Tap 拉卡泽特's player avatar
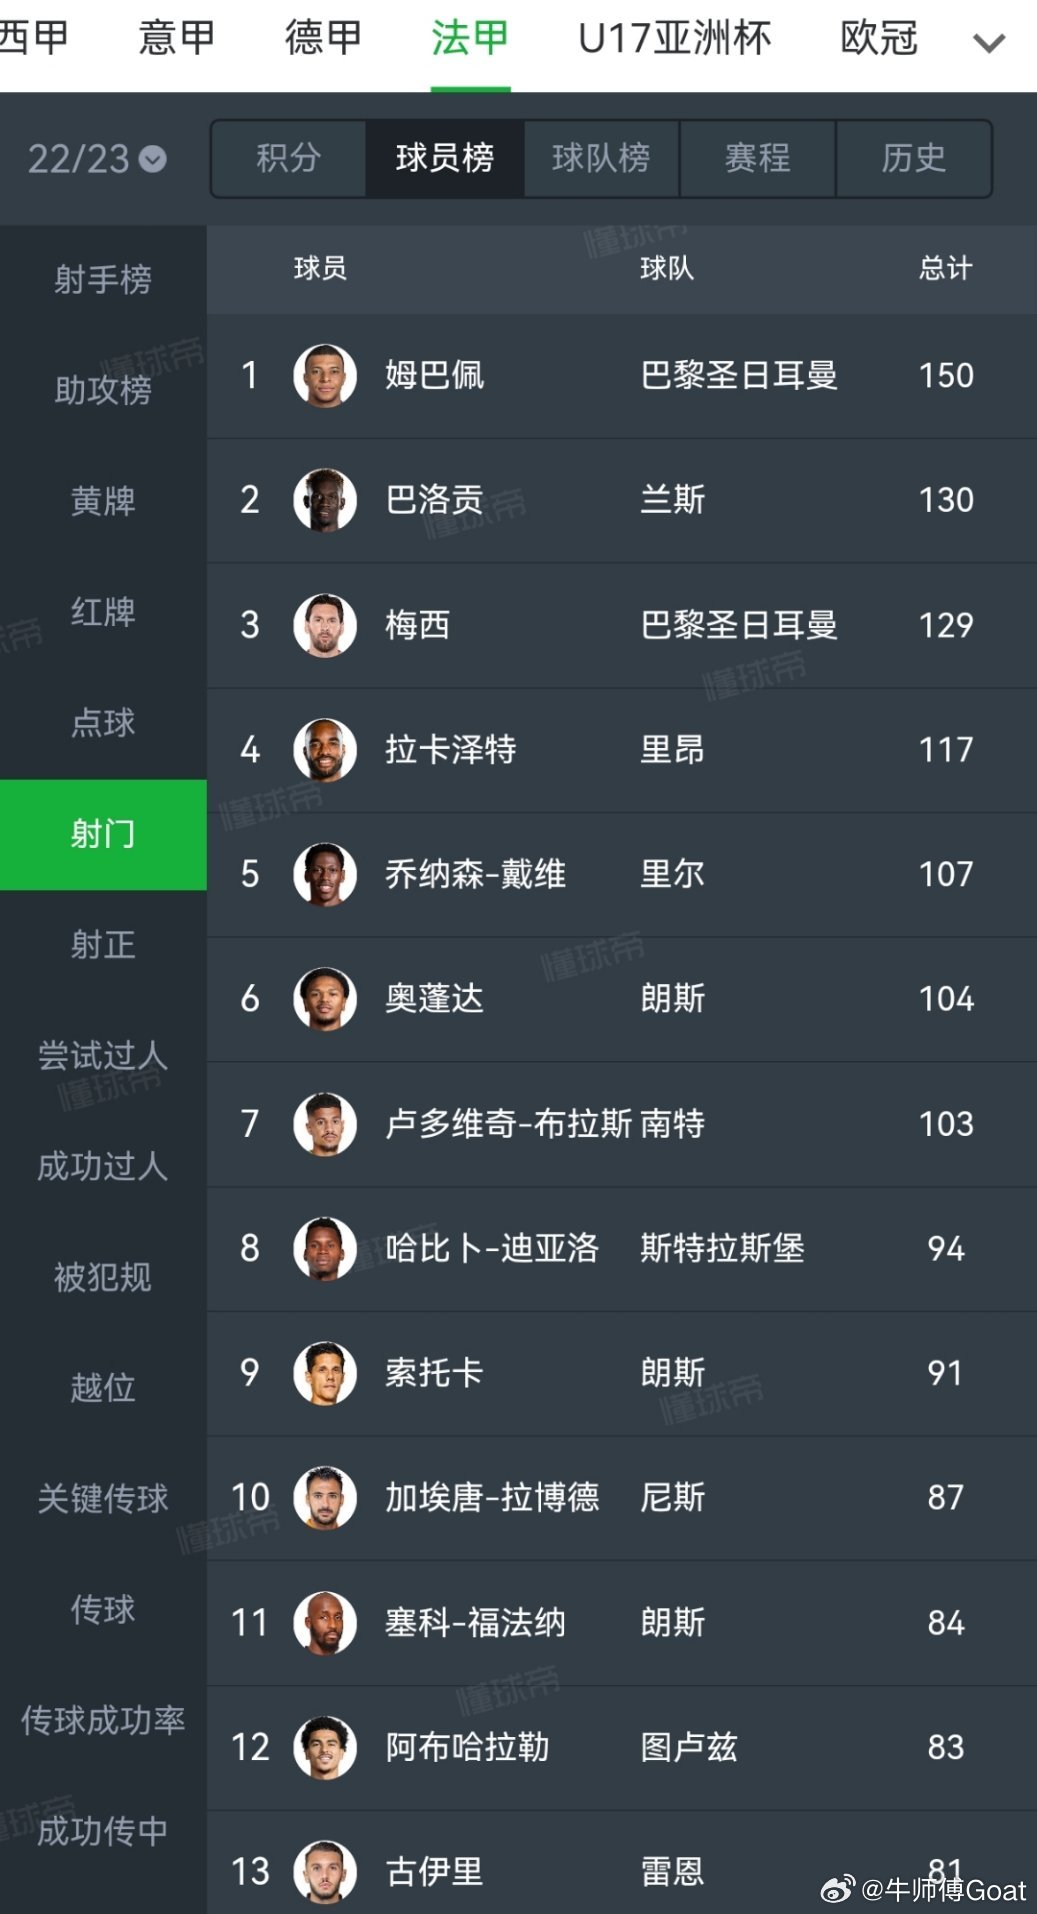Image resolution: width=1037 pixels, height=1914 pixels. (x=325, y=750)
